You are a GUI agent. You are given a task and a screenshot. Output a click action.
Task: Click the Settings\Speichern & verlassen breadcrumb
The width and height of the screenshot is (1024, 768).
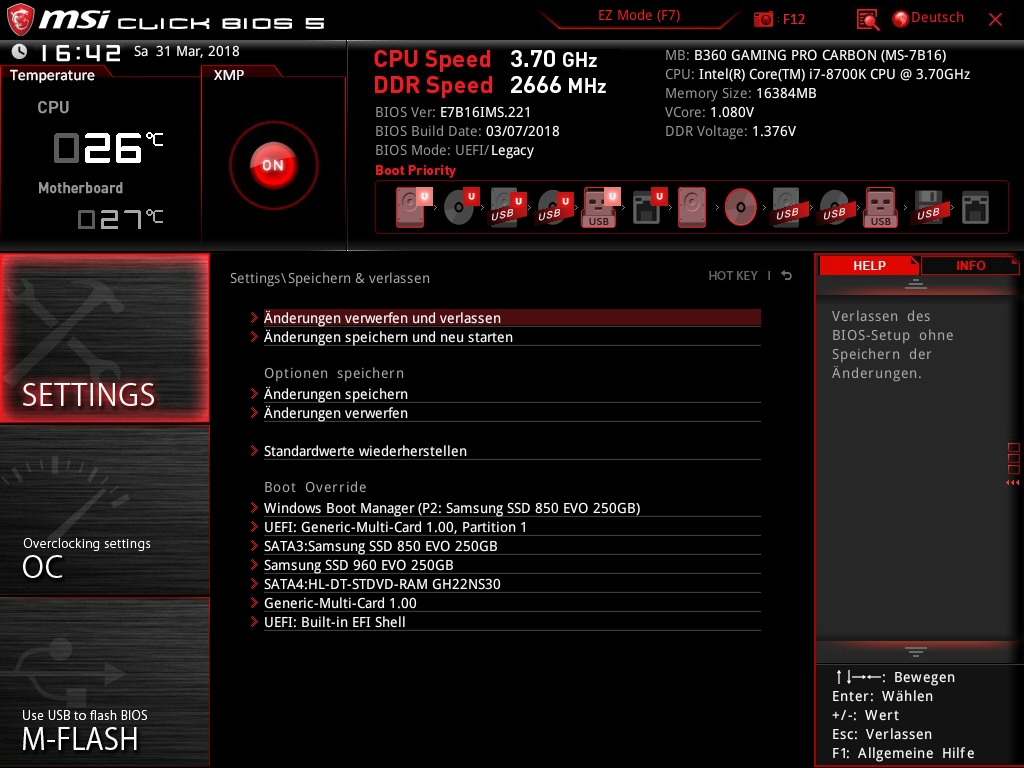point(330,278)
